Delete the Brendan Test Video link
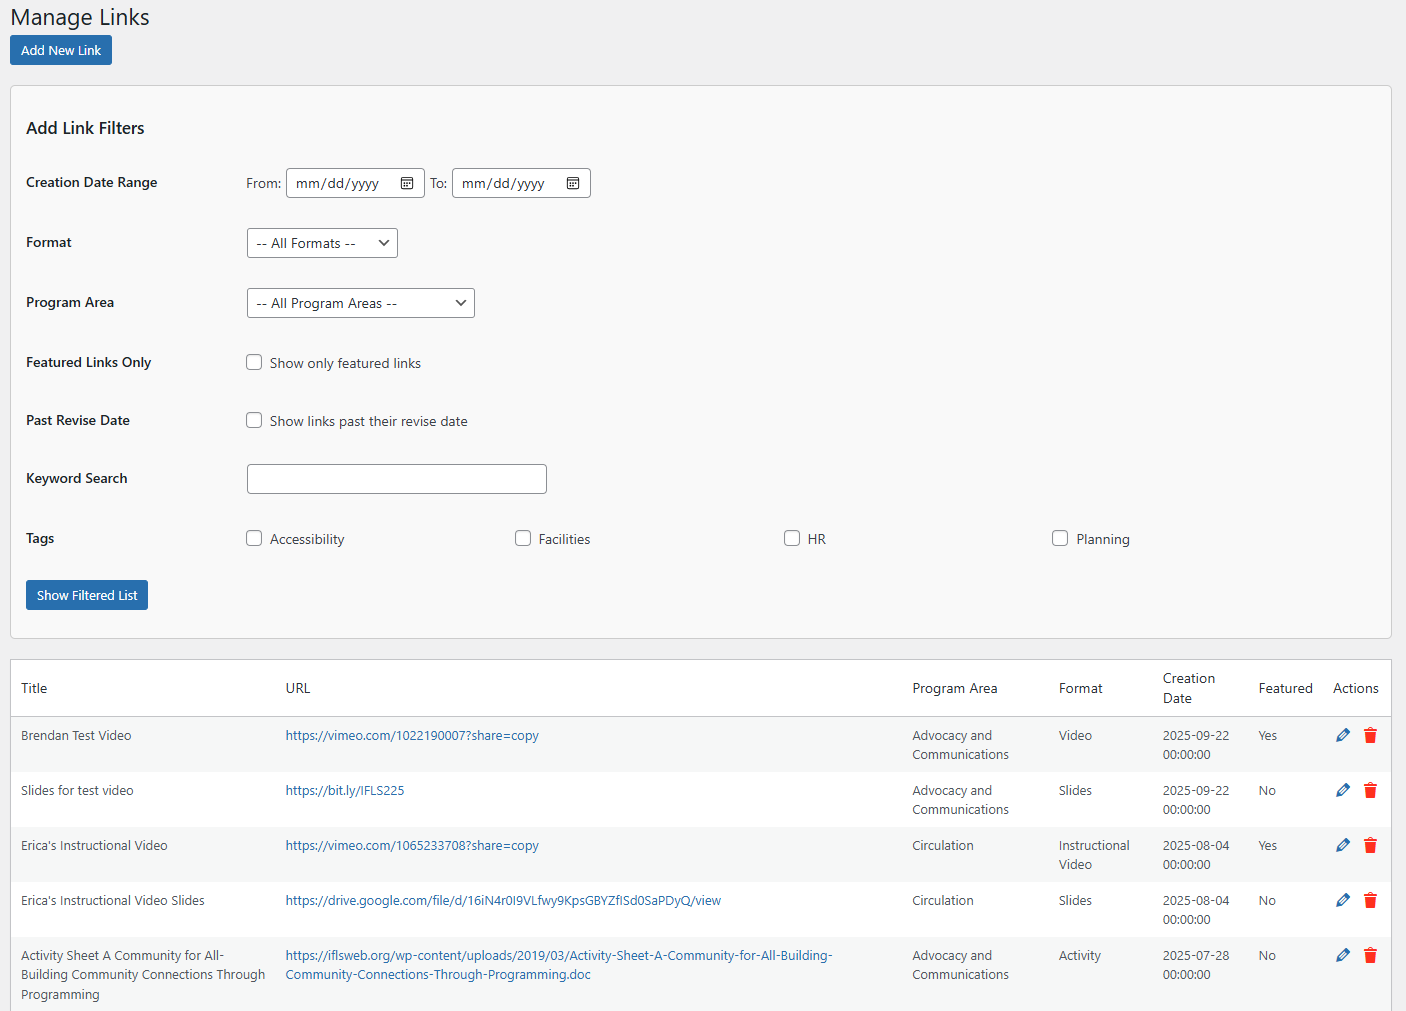The width and height of the screenshot is (1406, 1011). click(x=1370, y=735)
